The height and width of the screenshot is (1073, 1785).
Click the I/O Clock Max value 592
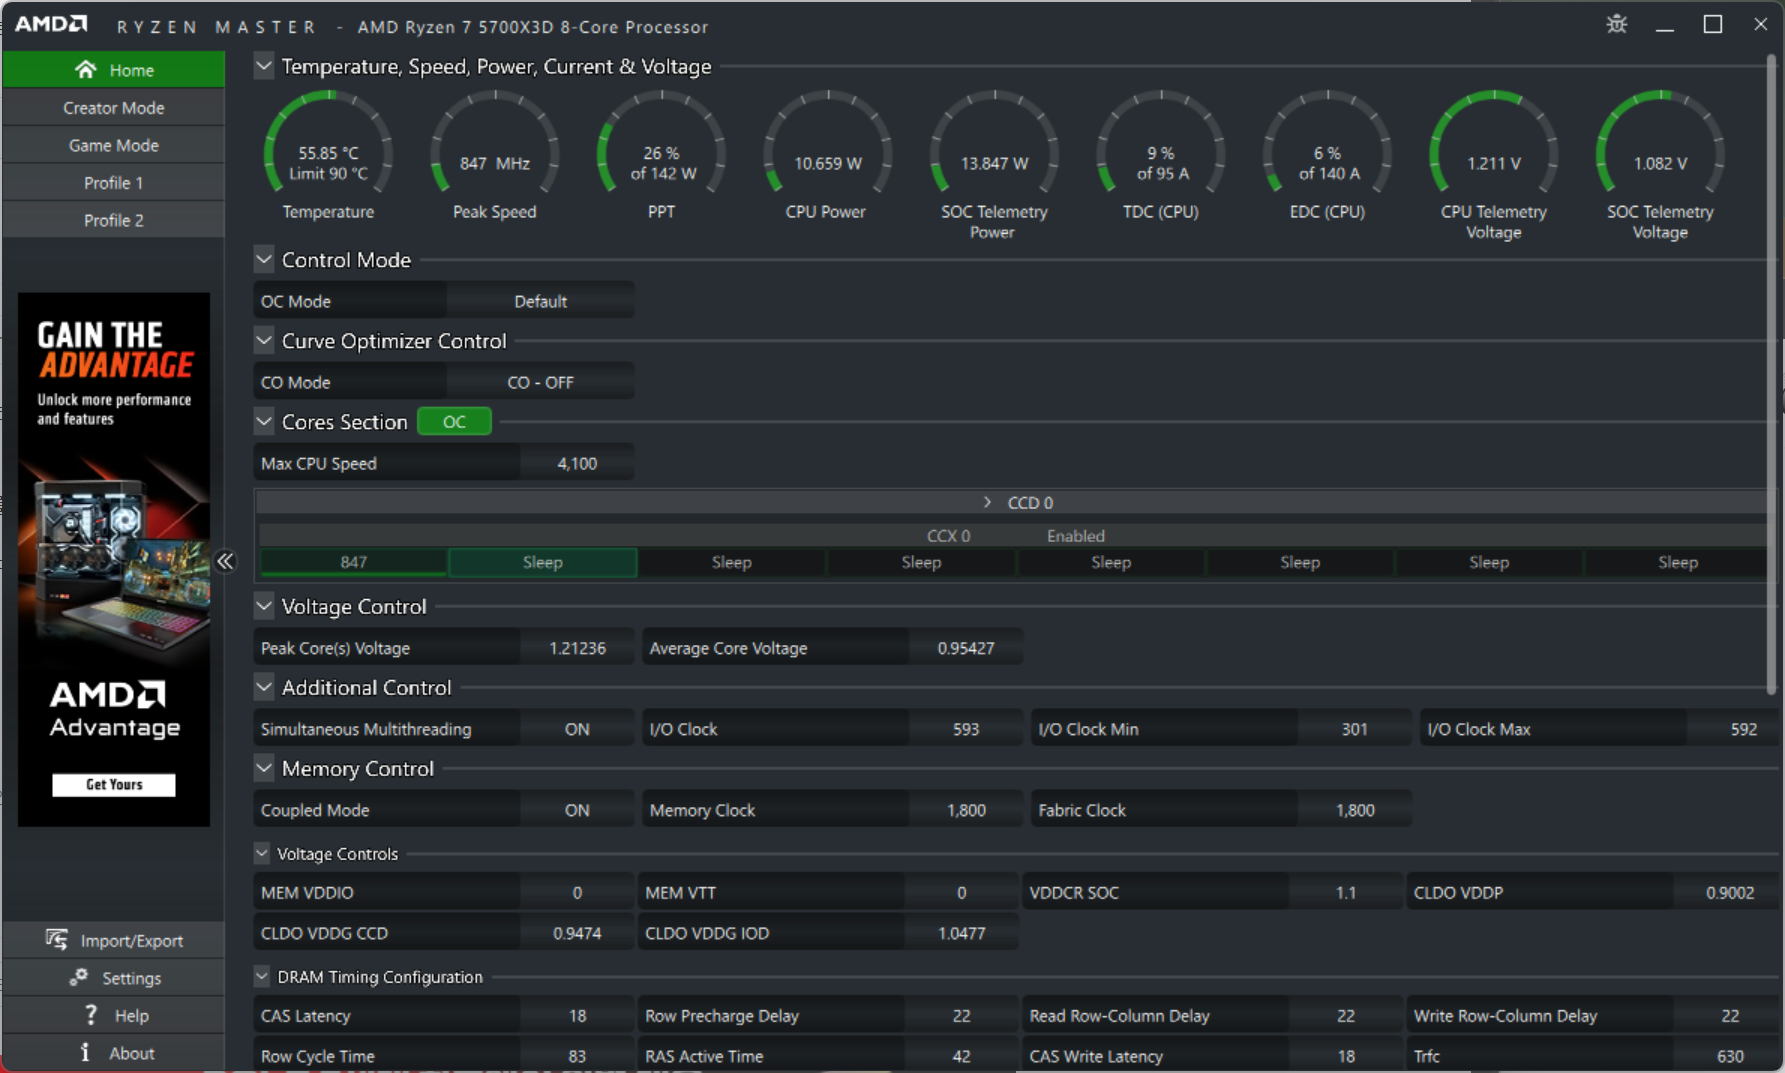[1735, 729]
